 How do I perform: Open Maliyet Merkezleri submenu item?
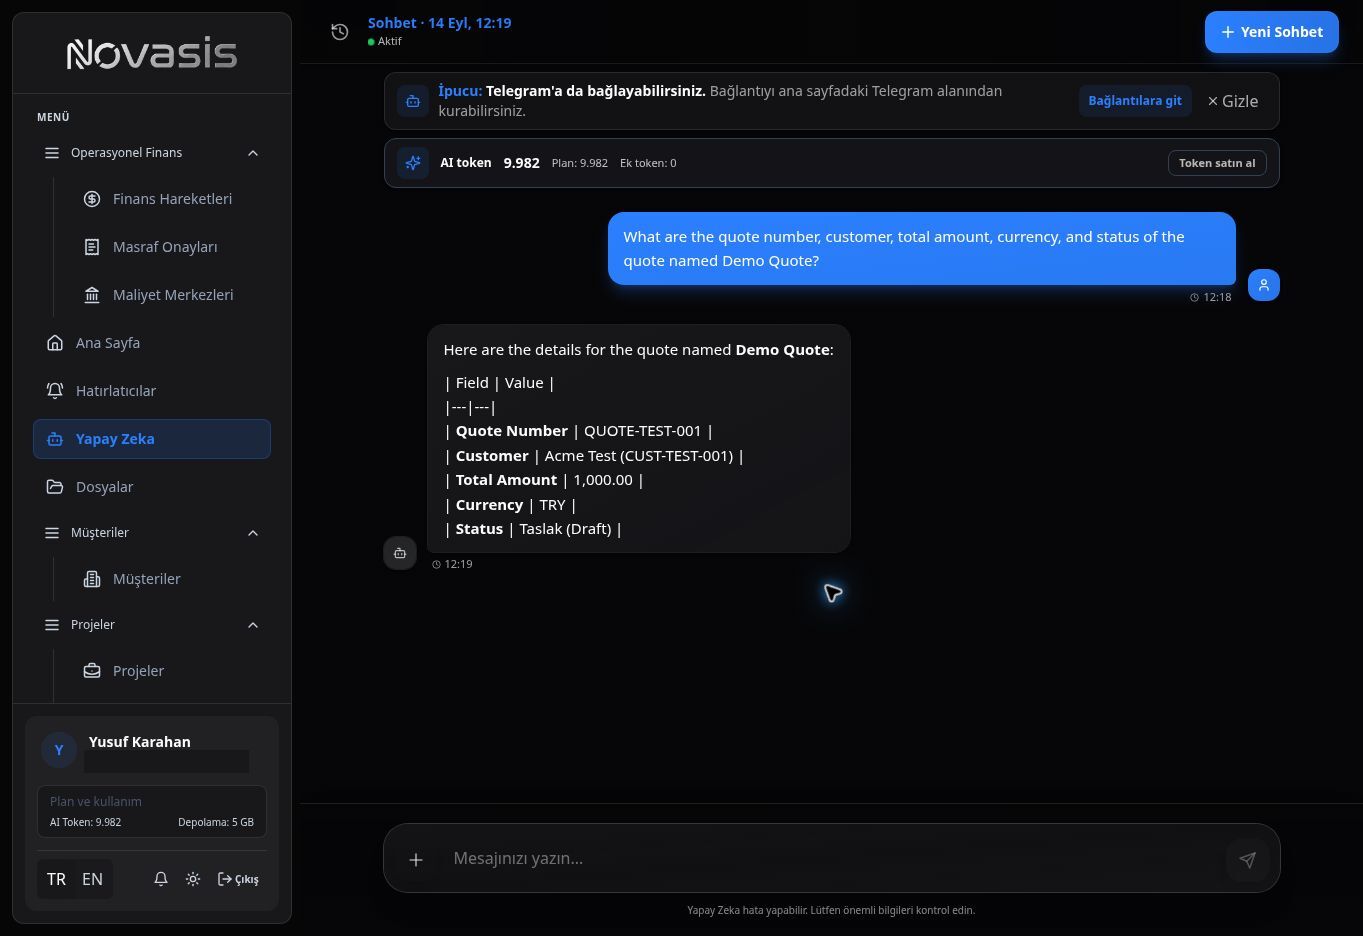coord(165,295)
